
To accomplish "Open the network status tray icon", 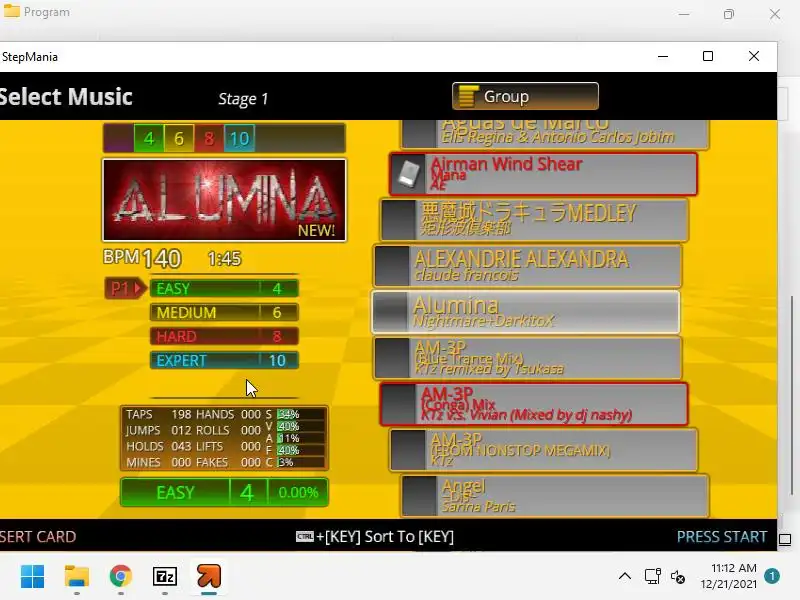I will click(x=653, y=577).
